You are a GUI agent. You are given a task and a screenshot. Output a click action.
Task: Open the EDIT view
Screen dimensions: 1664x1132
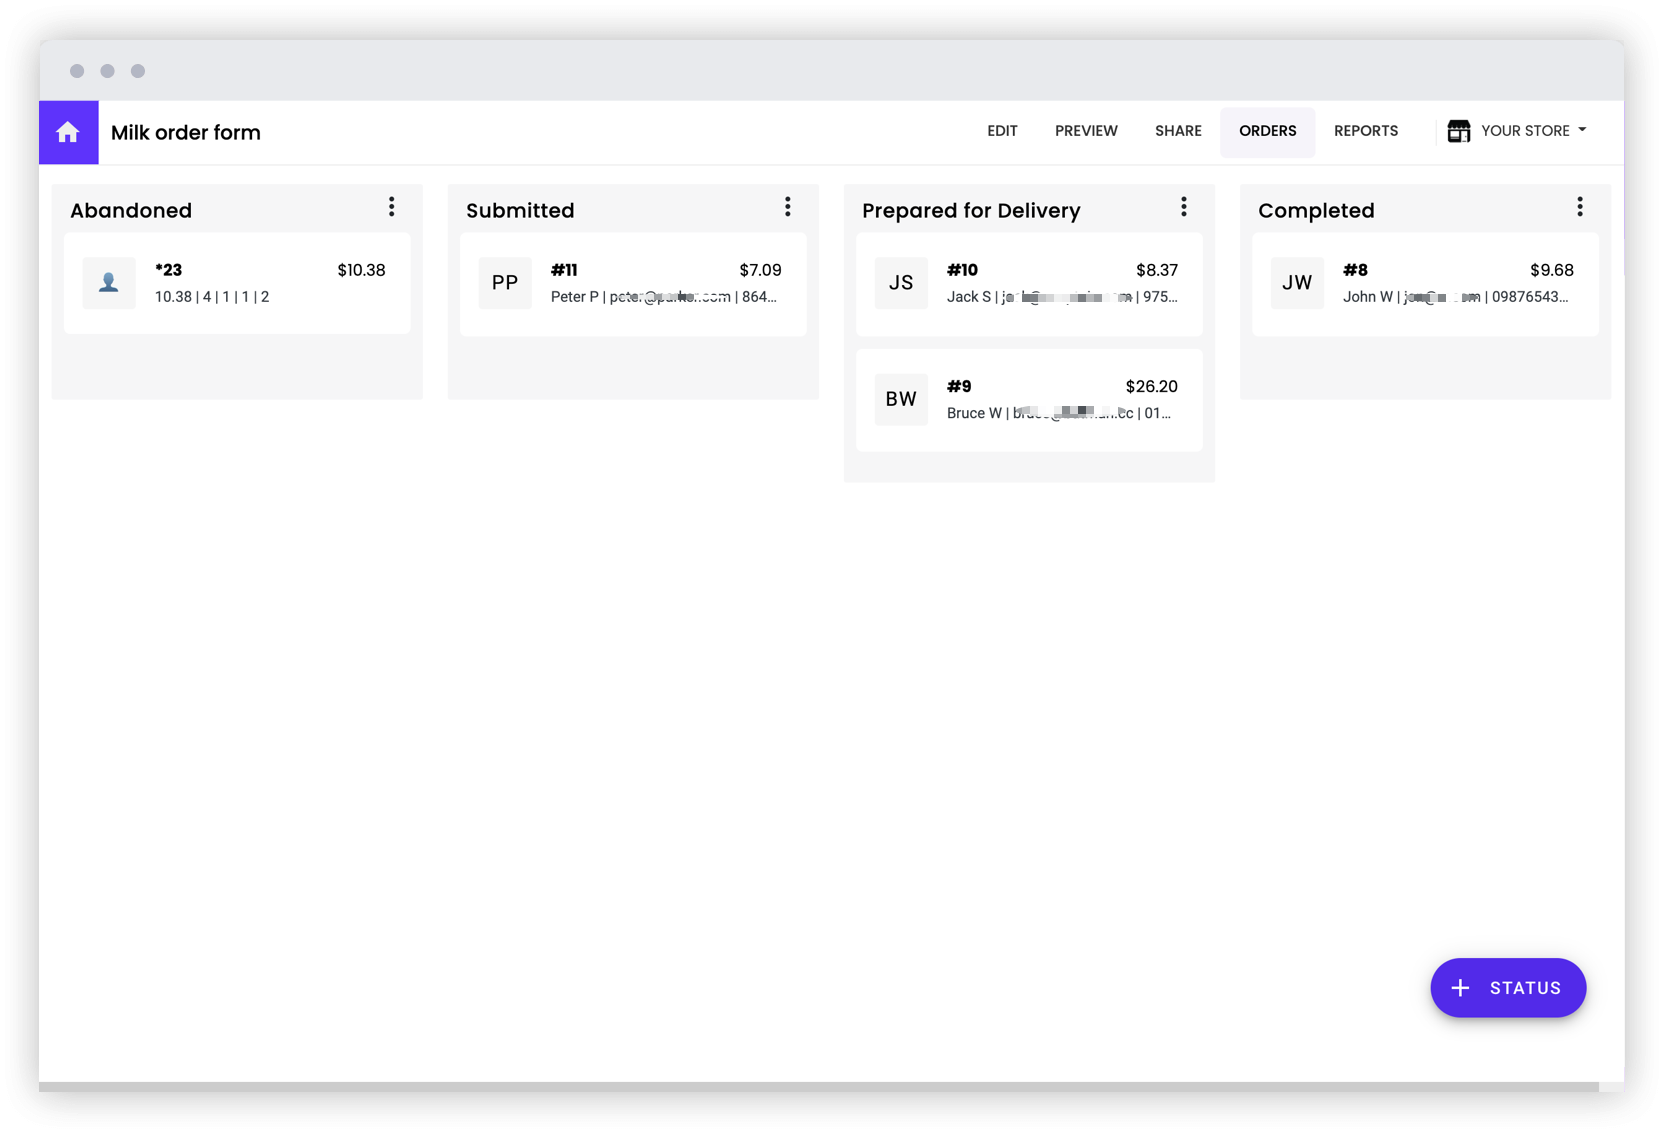[x=1002, y=131]
